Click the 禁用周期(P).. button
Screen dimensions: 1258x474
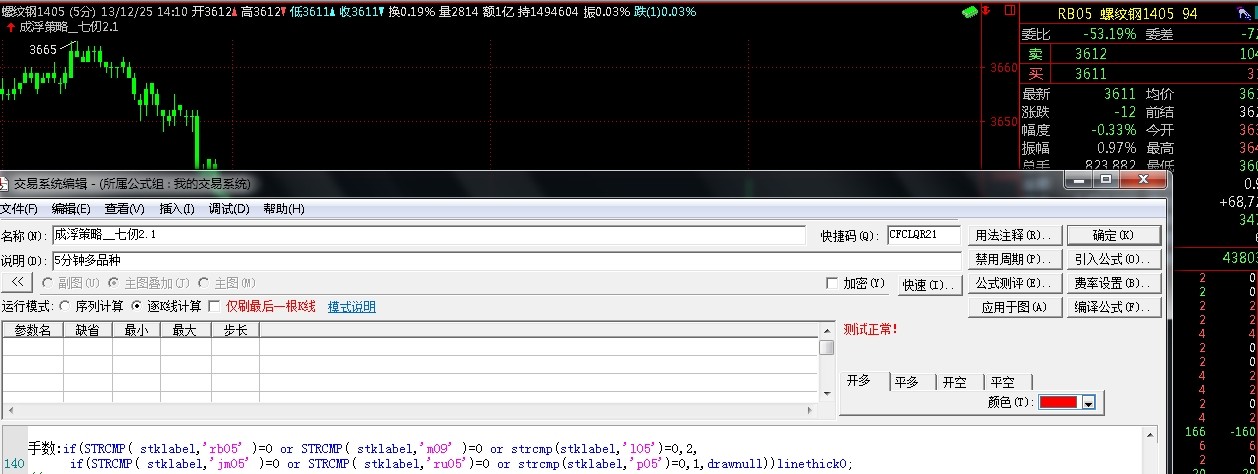(x=1015, y=259)
